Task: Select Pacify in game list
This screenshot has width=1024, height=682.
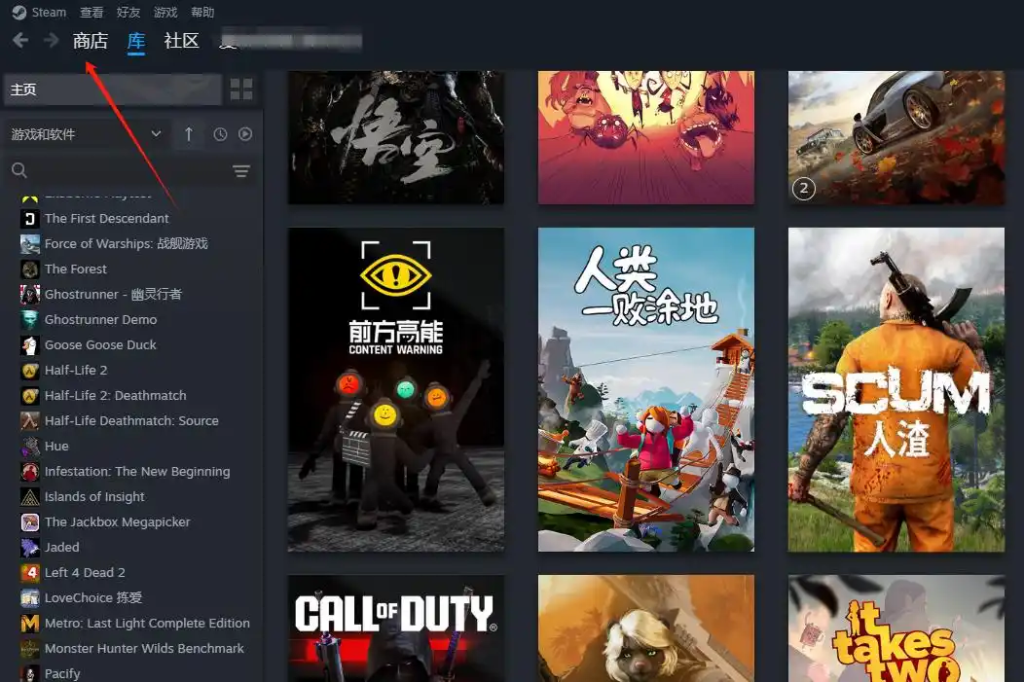Action: coord(62,674)
